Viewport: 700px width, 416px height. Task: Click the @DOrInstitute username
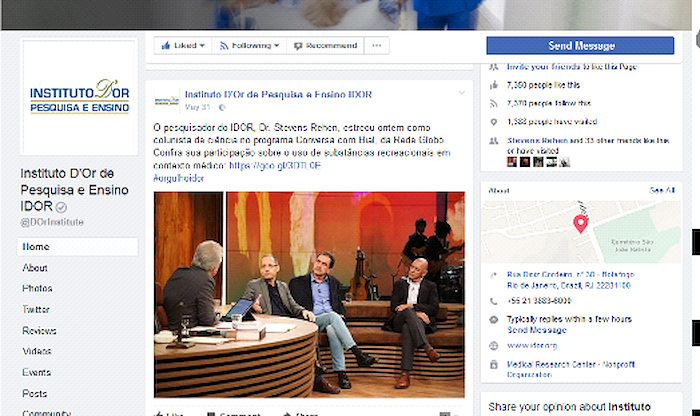[52, 222]
